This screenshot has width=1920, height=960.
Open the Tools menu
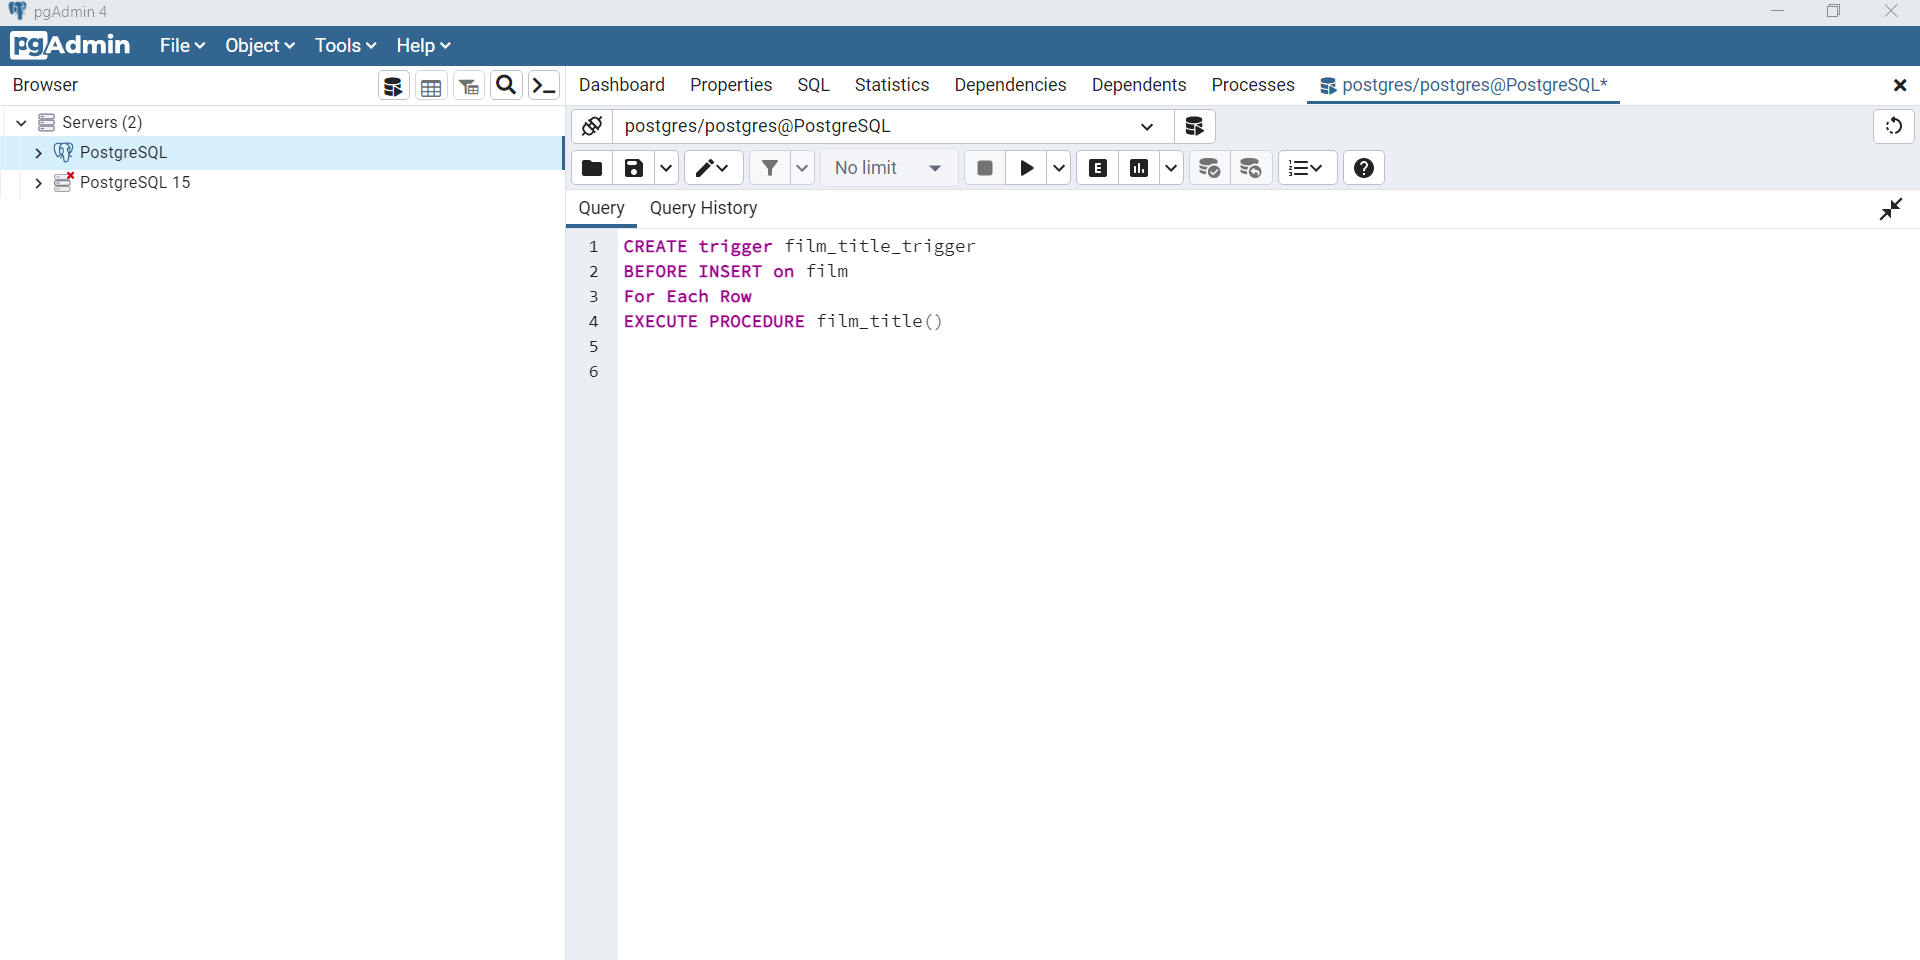345,46
